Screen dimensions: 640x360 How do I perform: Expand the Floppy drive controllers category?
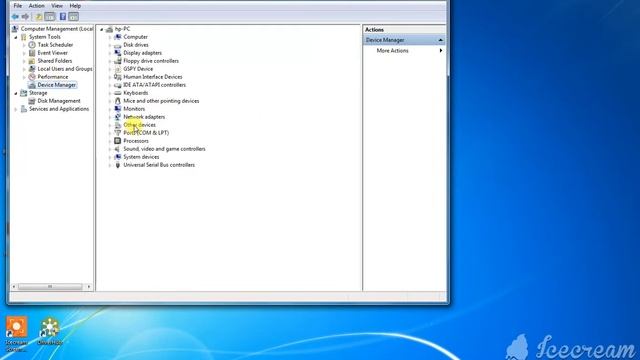110,61
